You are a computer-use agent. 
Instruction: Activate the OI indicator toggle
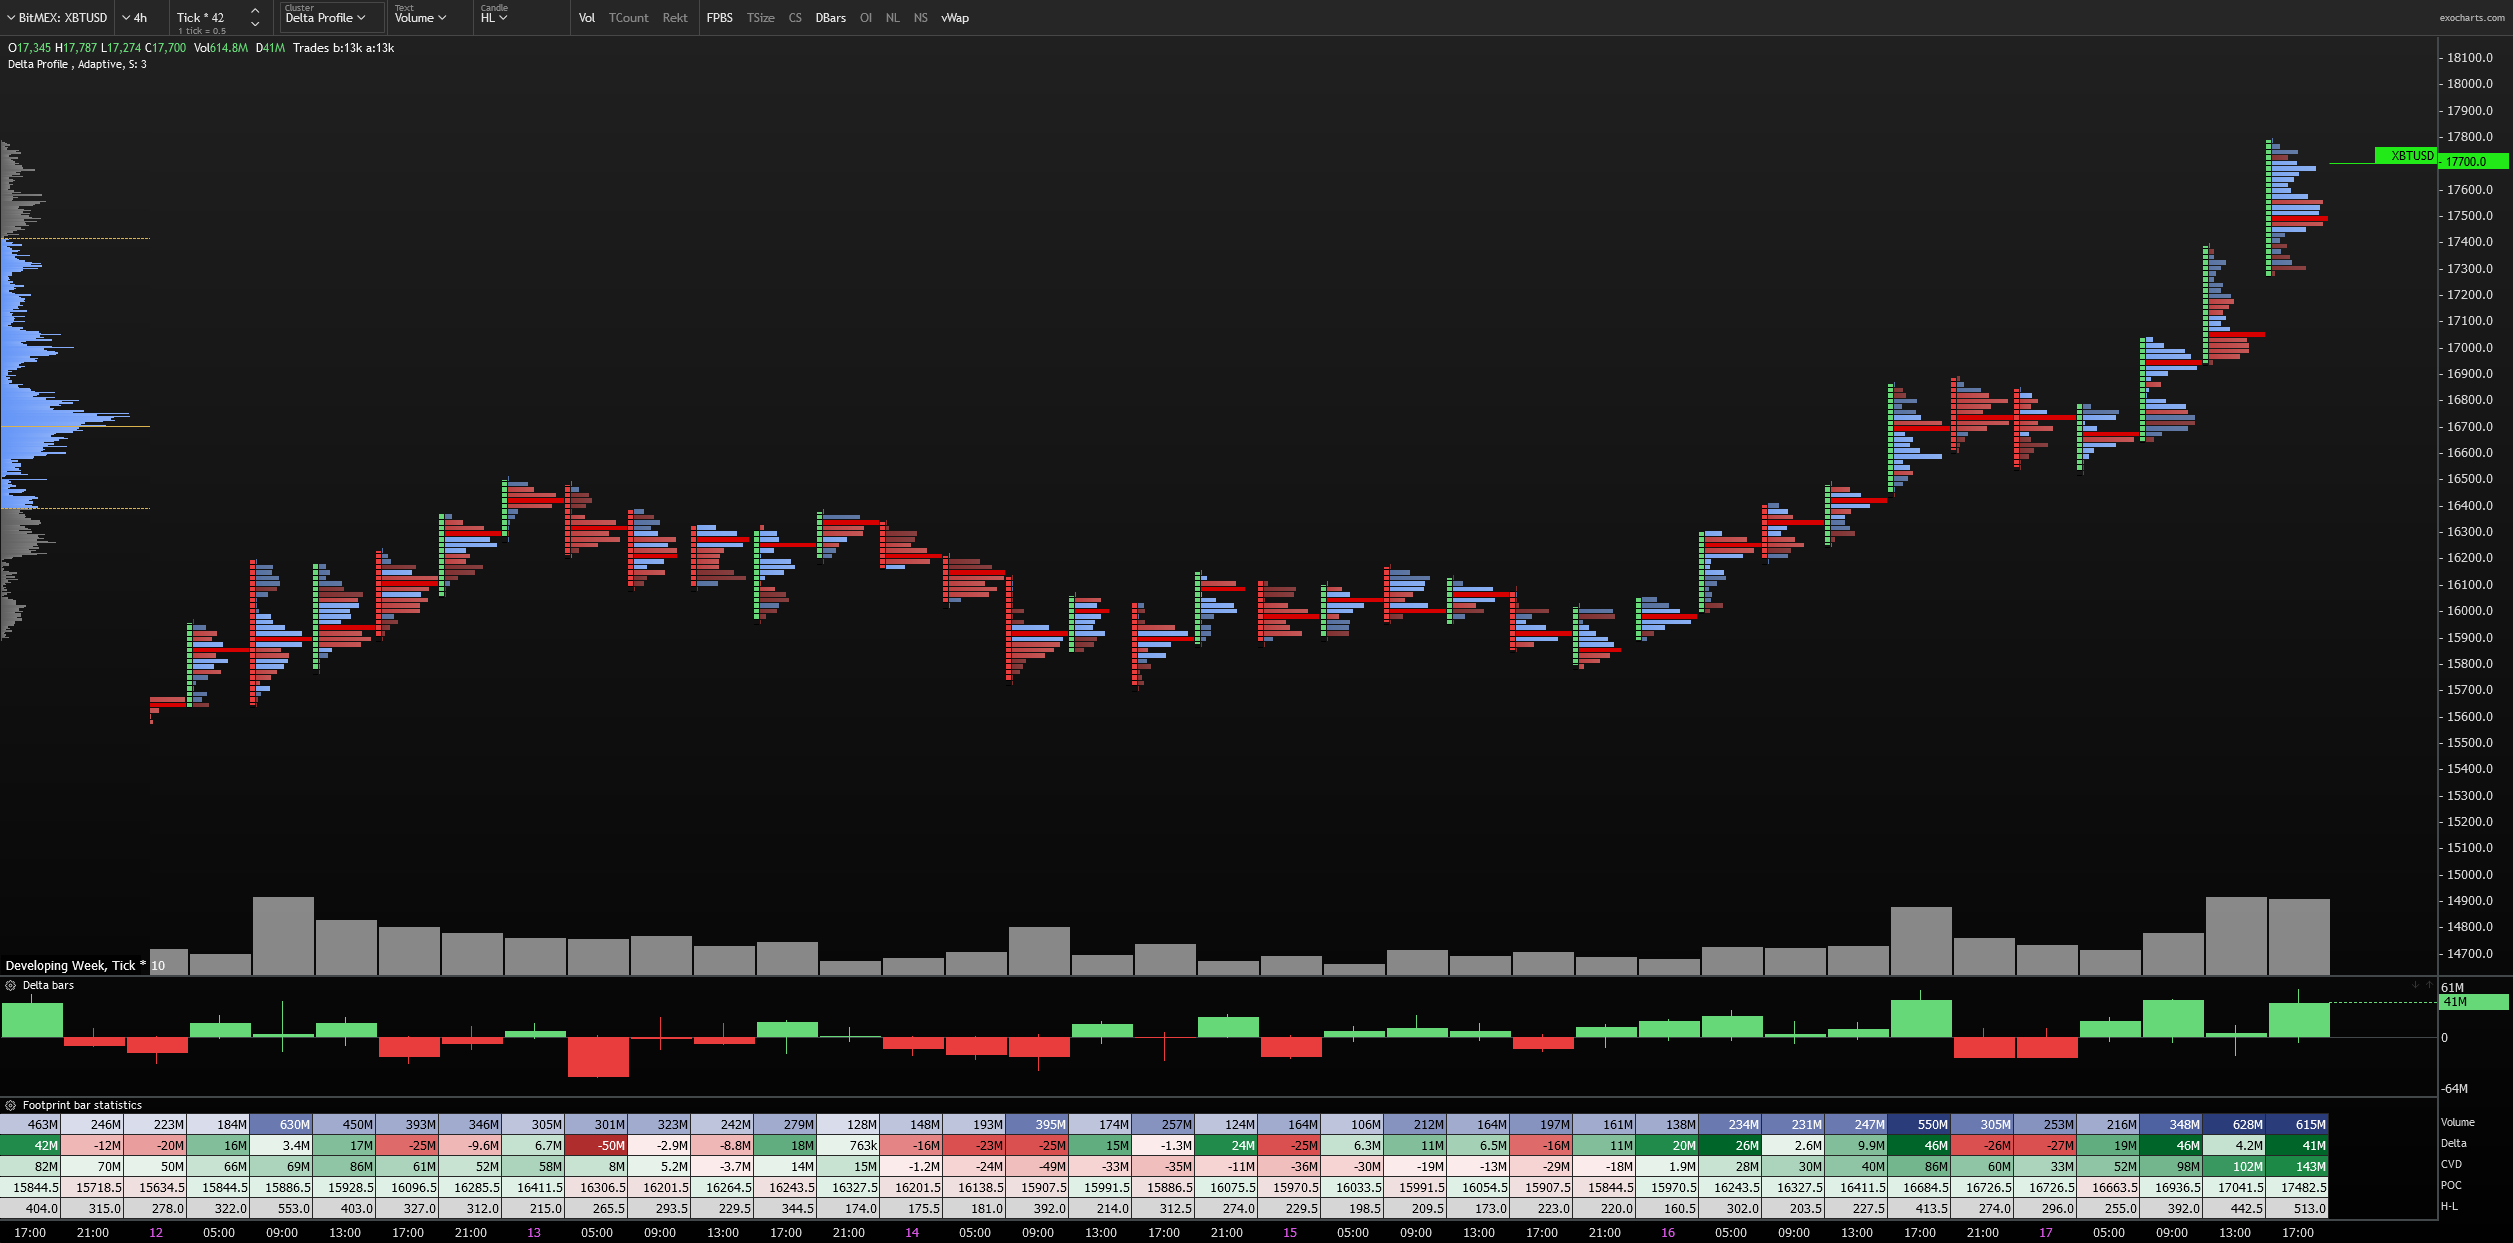[865, 17]
